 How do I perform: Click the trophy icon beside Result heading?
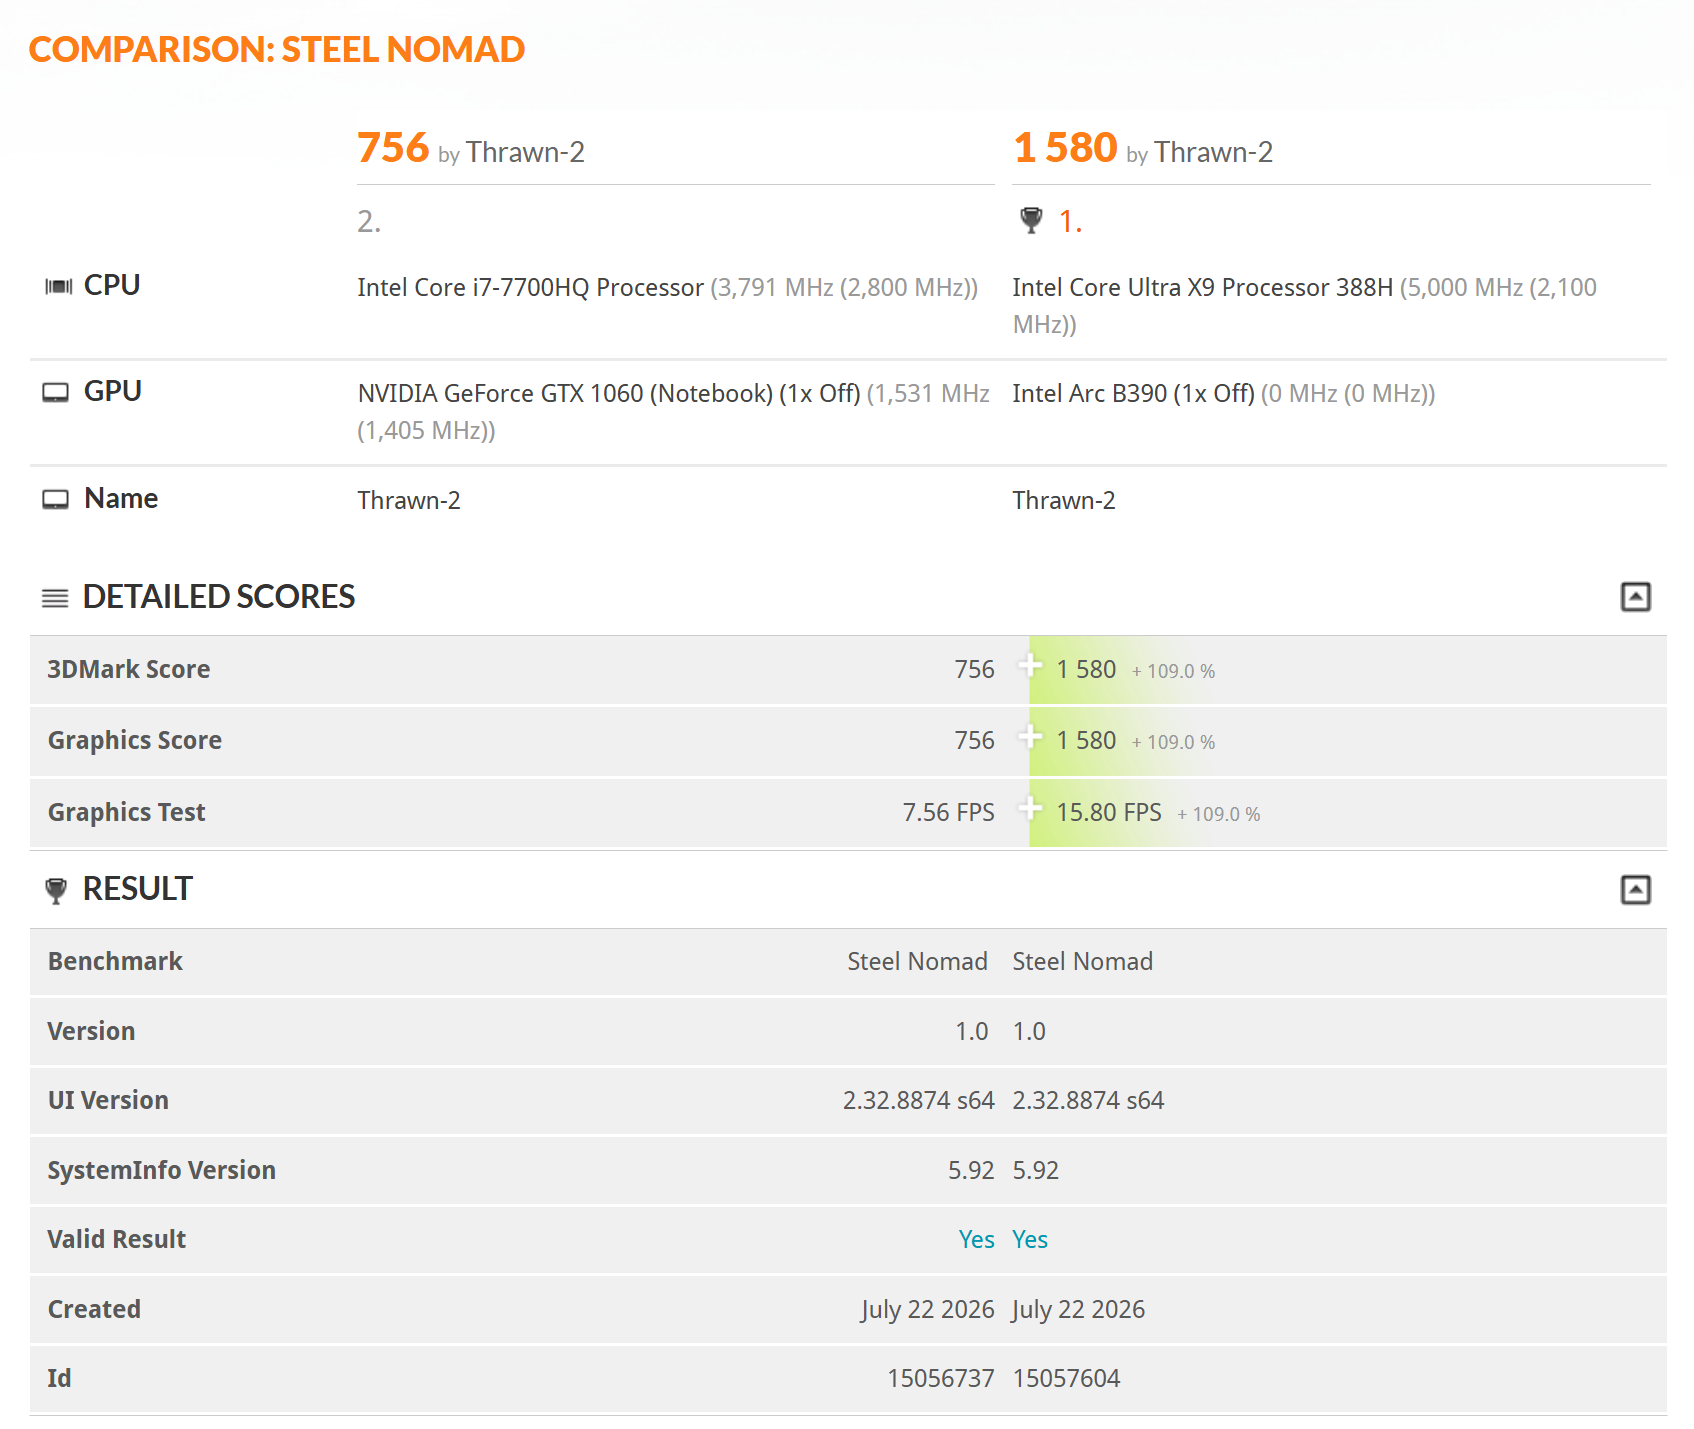[x=56, y=890]
